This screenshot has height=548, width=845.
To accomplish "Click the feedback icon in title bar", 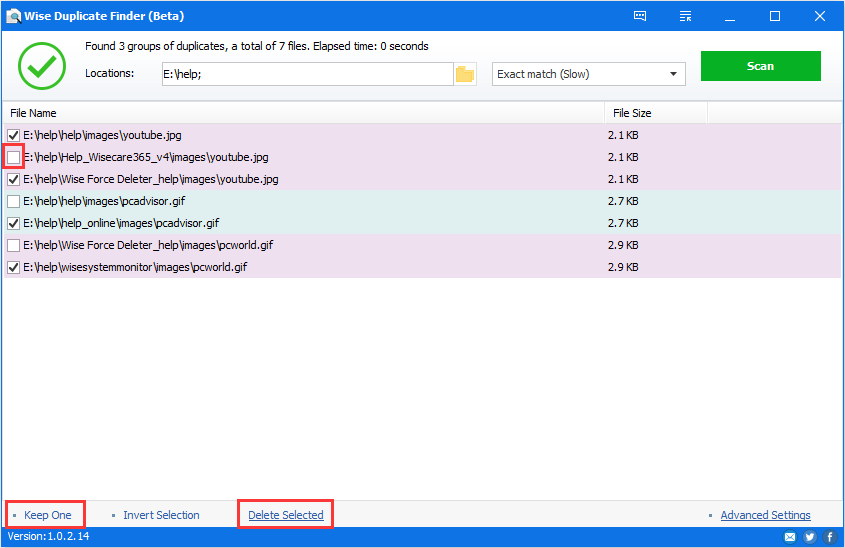I will pyautogui.click(x=640, y=16).
